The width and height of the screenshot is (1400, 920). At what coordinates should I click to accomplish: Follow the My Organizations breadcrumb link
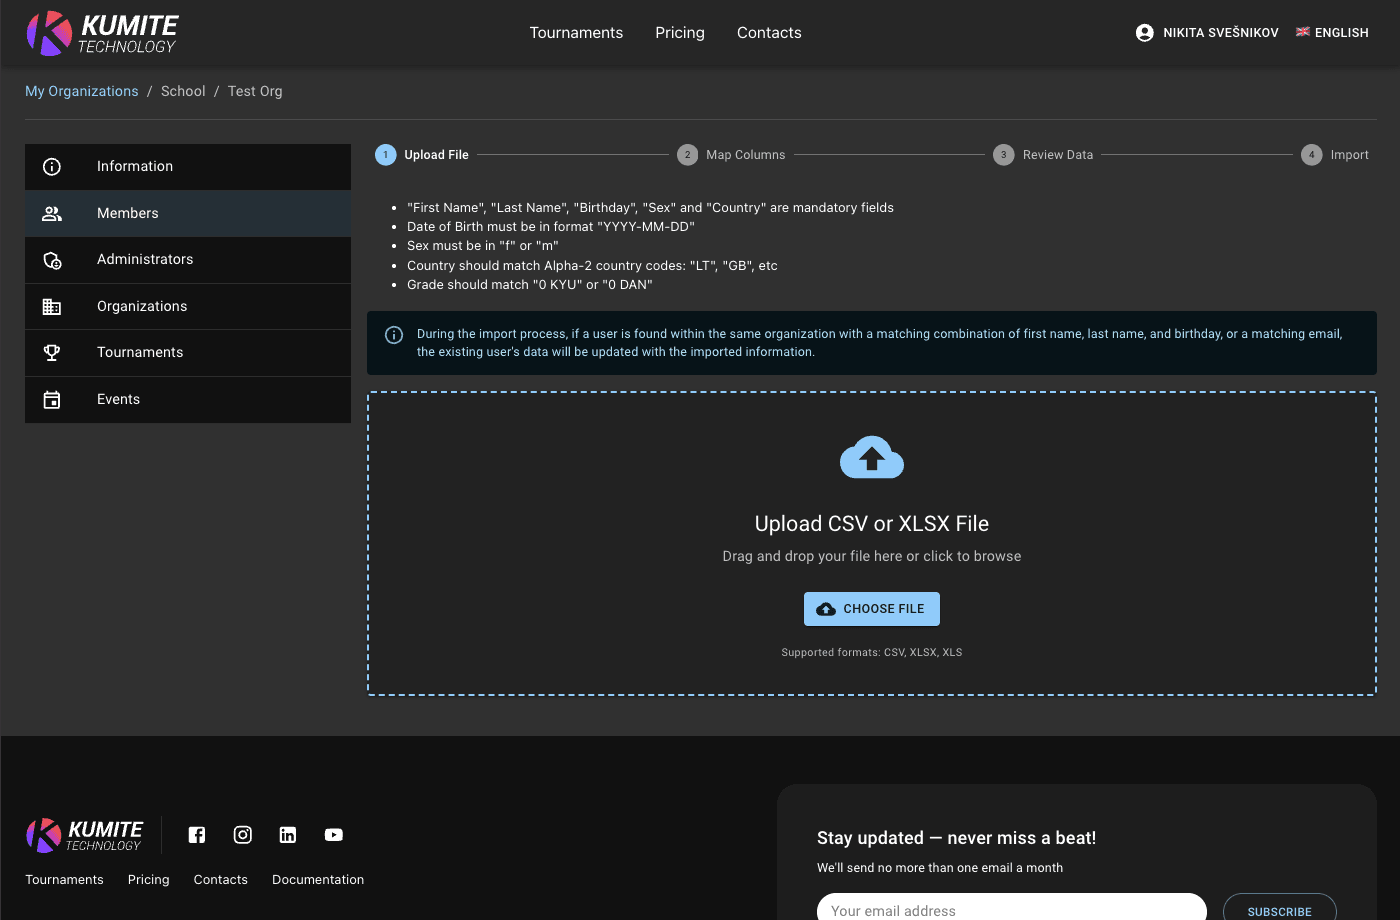pyautogui.click(x=82, y=91)
